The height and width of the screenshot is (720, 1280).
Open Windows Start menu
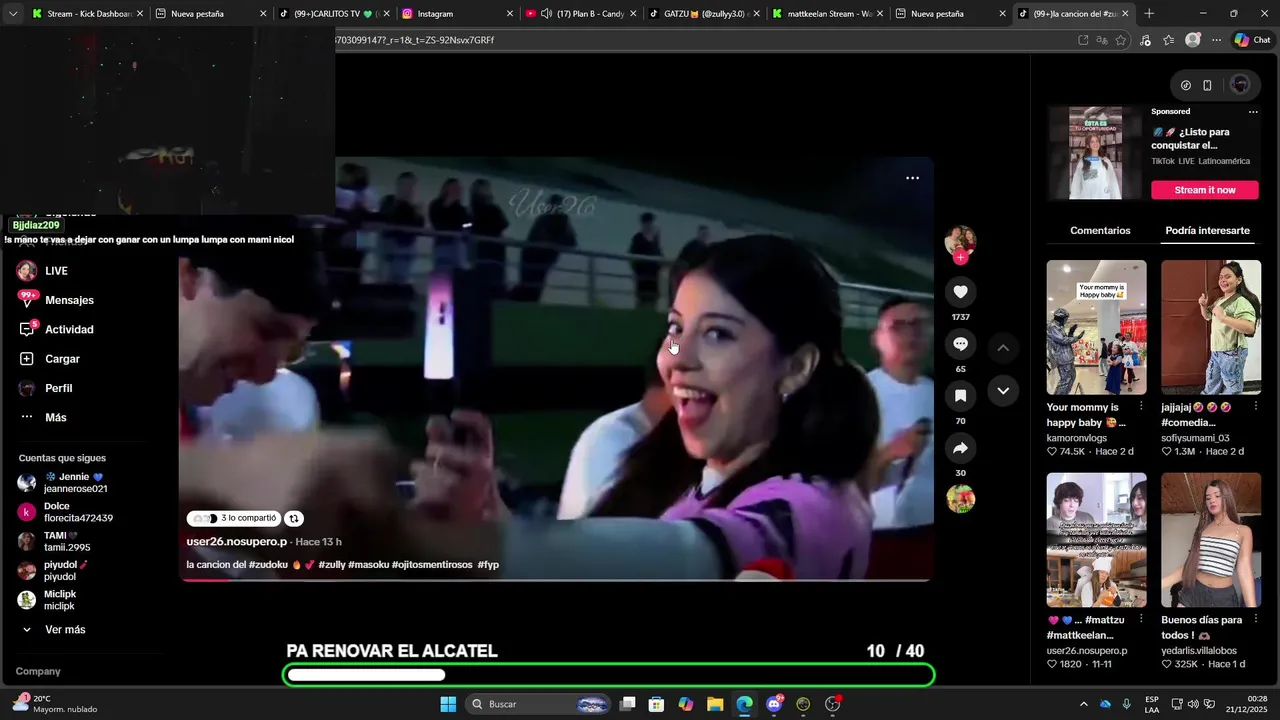(448, 704)
